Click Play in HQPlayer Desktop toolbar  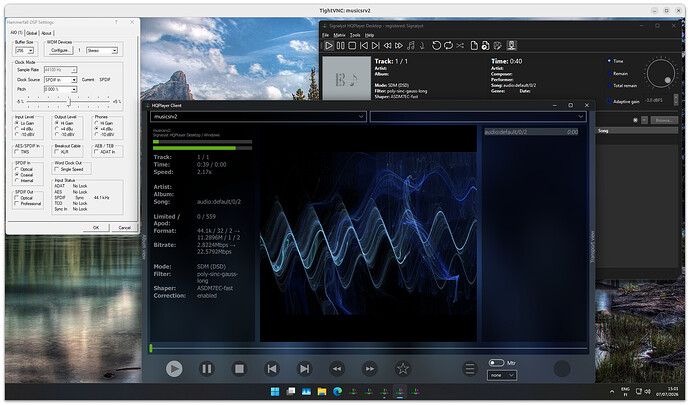click(329, 45)
